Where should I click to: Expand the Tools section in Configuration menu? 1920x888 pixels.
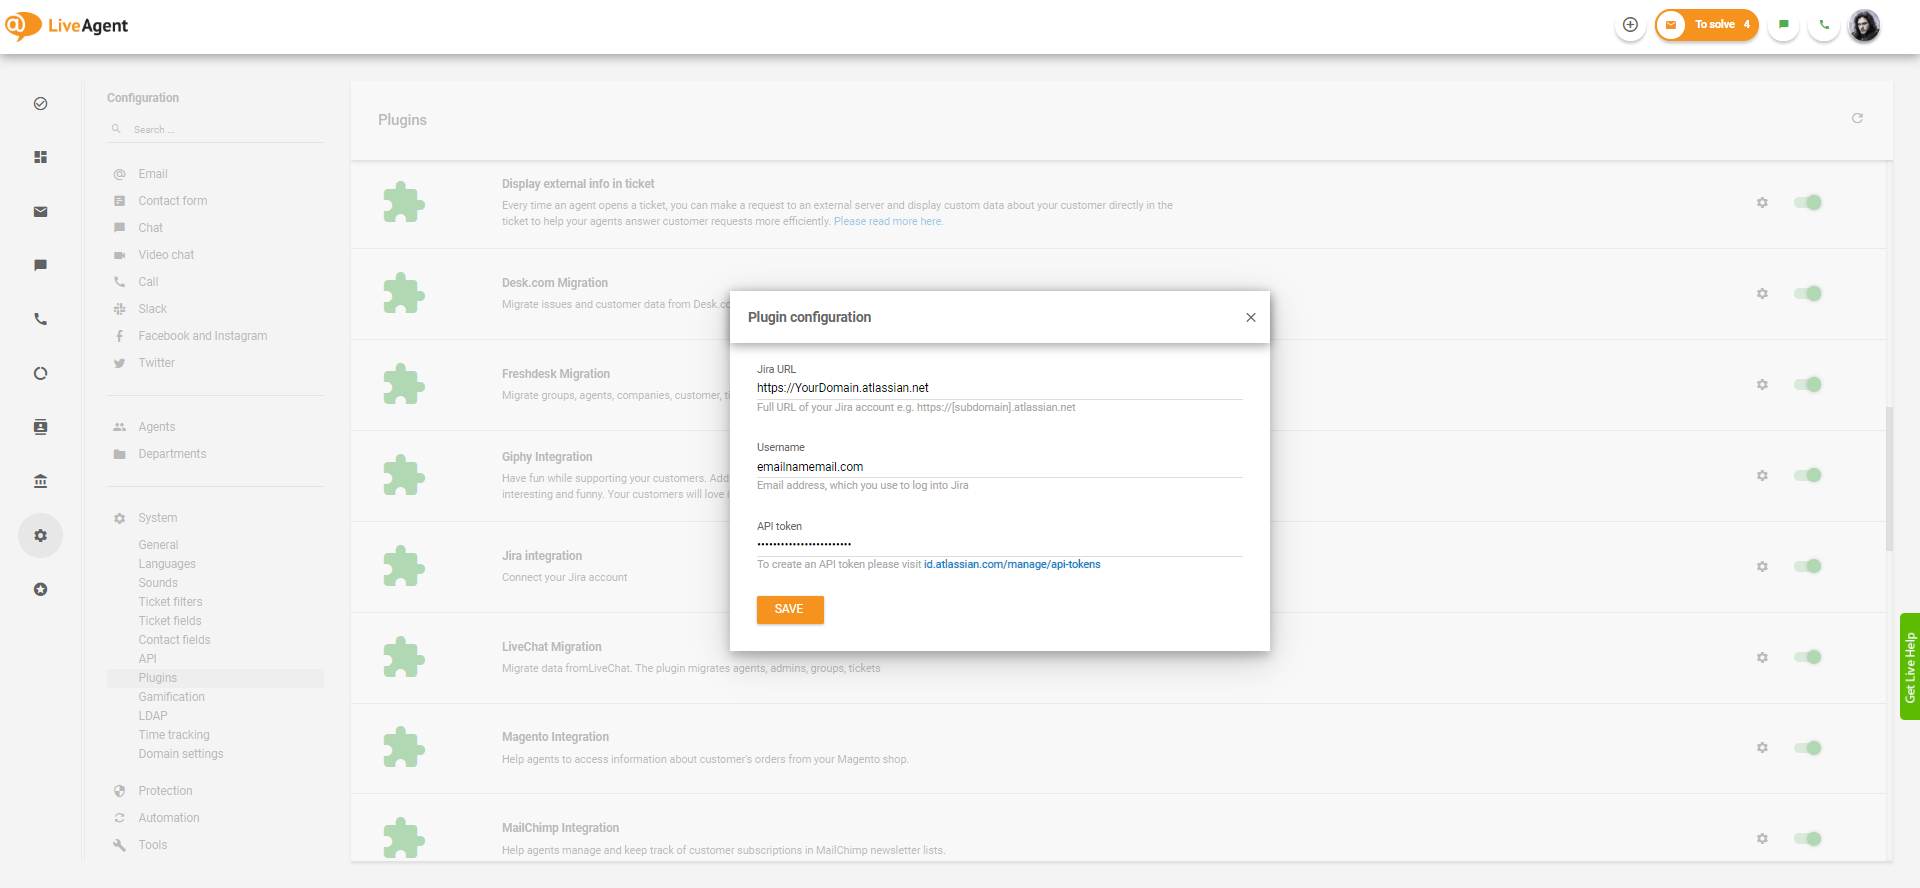(152, 845)
